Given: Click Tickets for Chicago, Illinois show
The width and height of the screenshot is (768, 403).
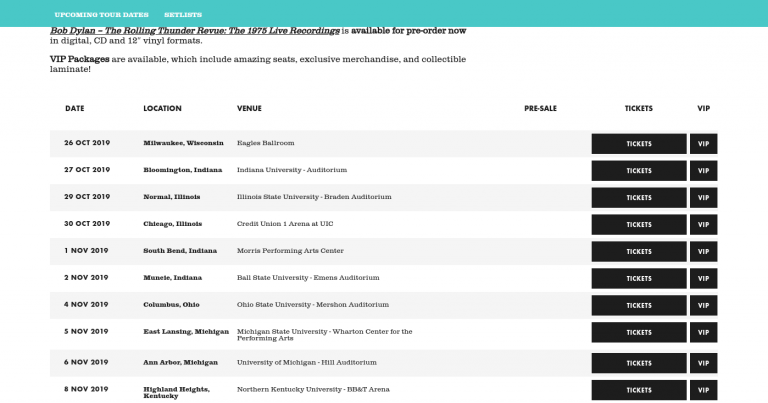Looking at the screenshot, I should 638,225.
